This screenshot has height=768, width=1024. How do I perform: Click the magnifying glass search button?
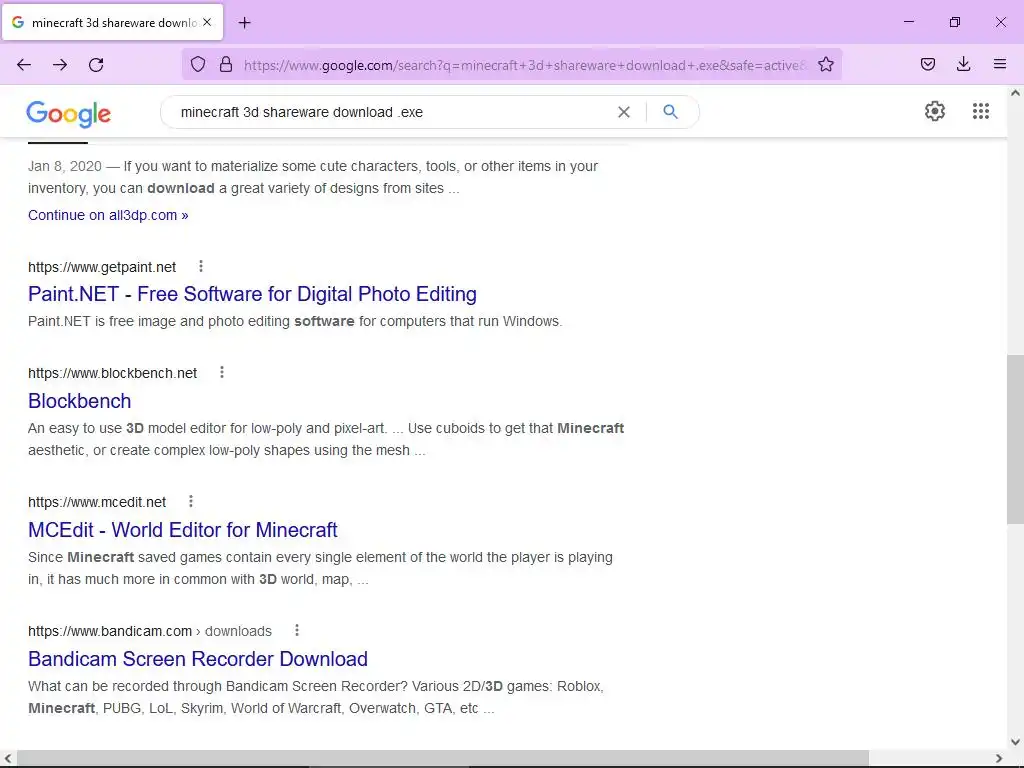point(670,112)
